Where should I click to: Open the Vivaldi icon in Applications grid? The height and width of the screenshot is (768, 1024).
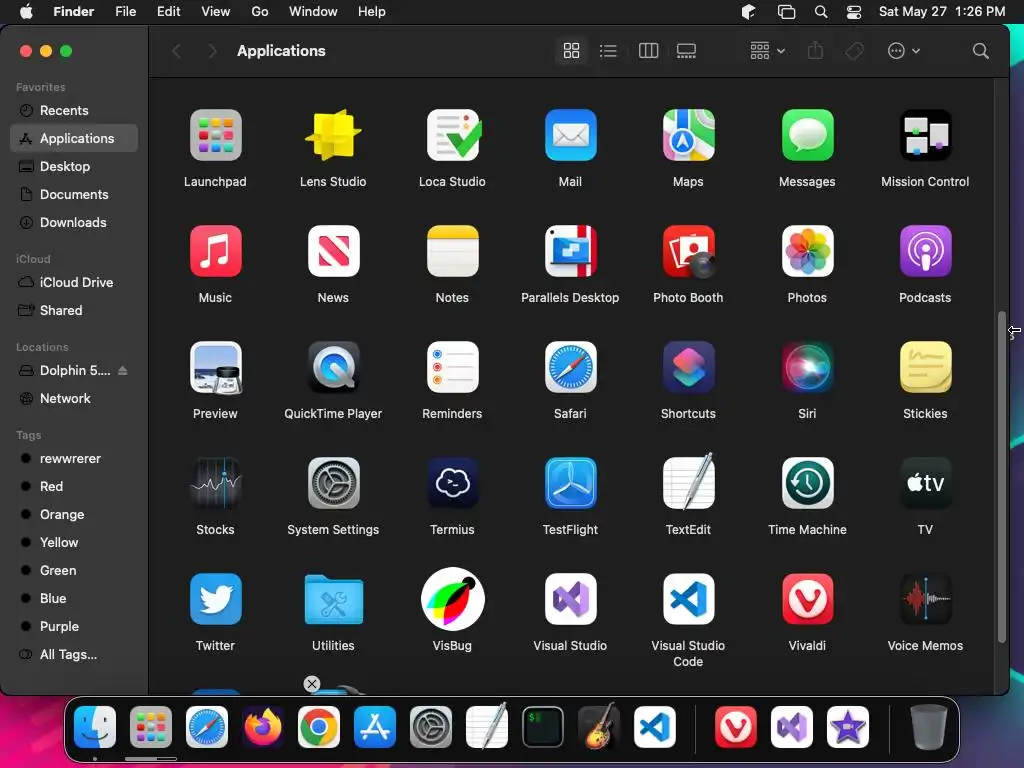pos(807,599)
